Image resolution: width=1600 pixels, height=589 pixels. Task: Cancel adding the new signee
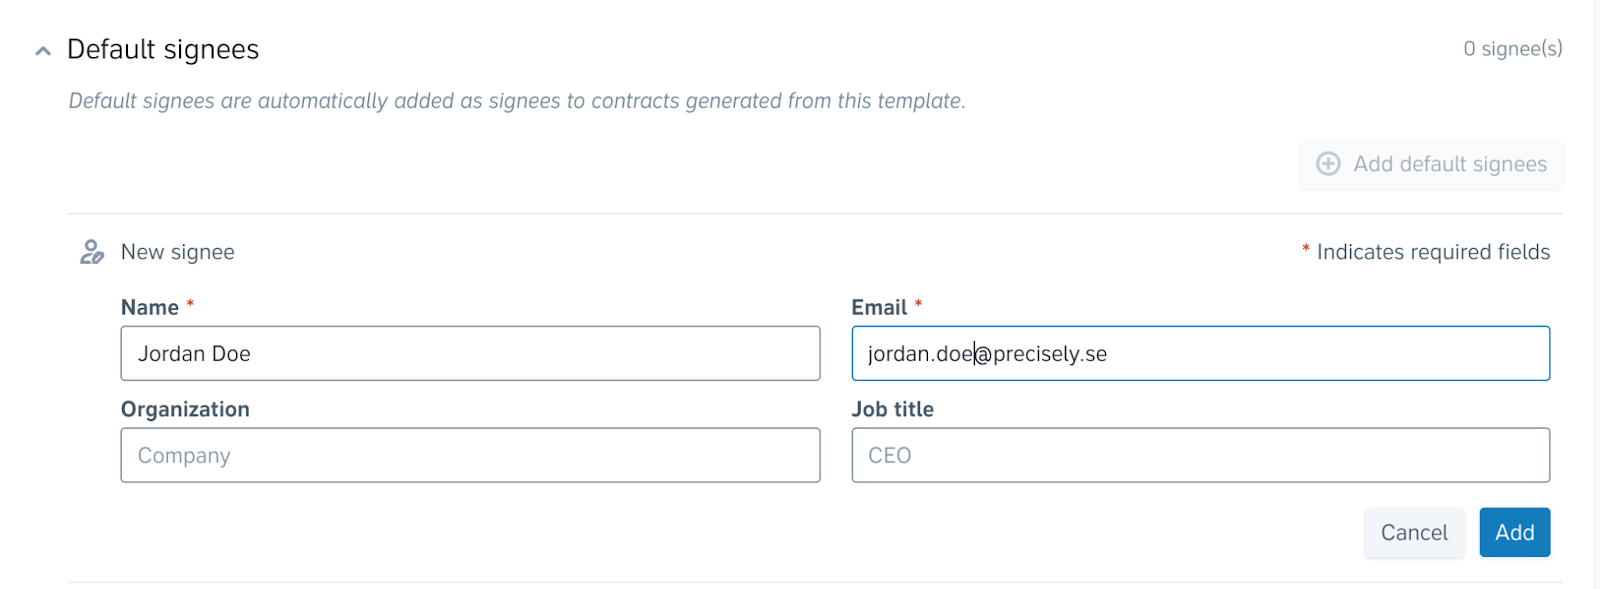point(1414,532)
